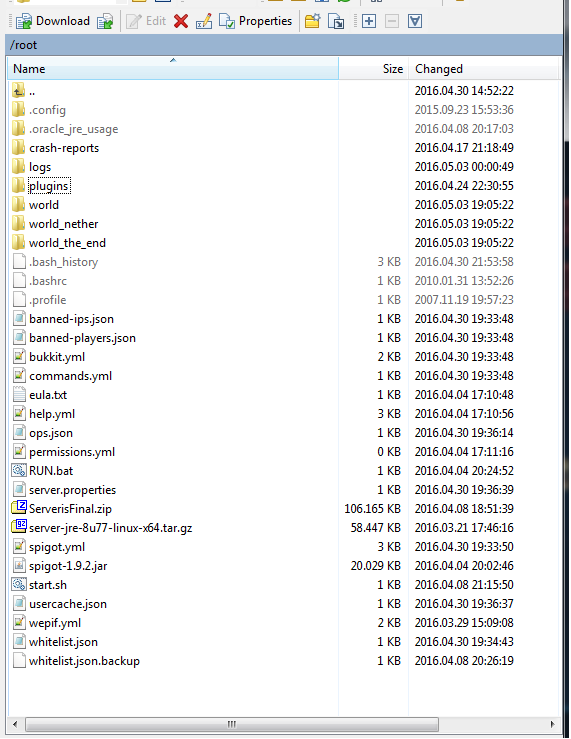Sort files by the Size column header
Viewport: 571px width, 739px height.
[x=373, y=69]
